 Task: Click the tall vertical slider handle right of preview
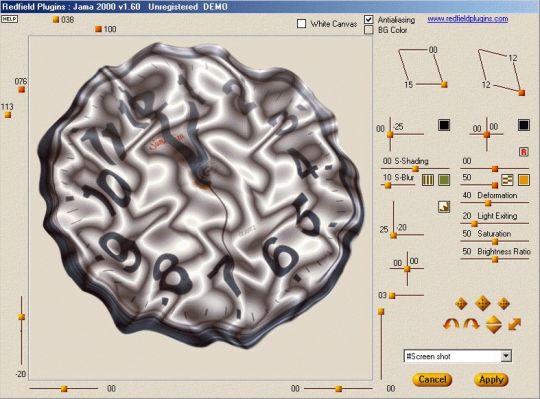[x=381, y=312]
